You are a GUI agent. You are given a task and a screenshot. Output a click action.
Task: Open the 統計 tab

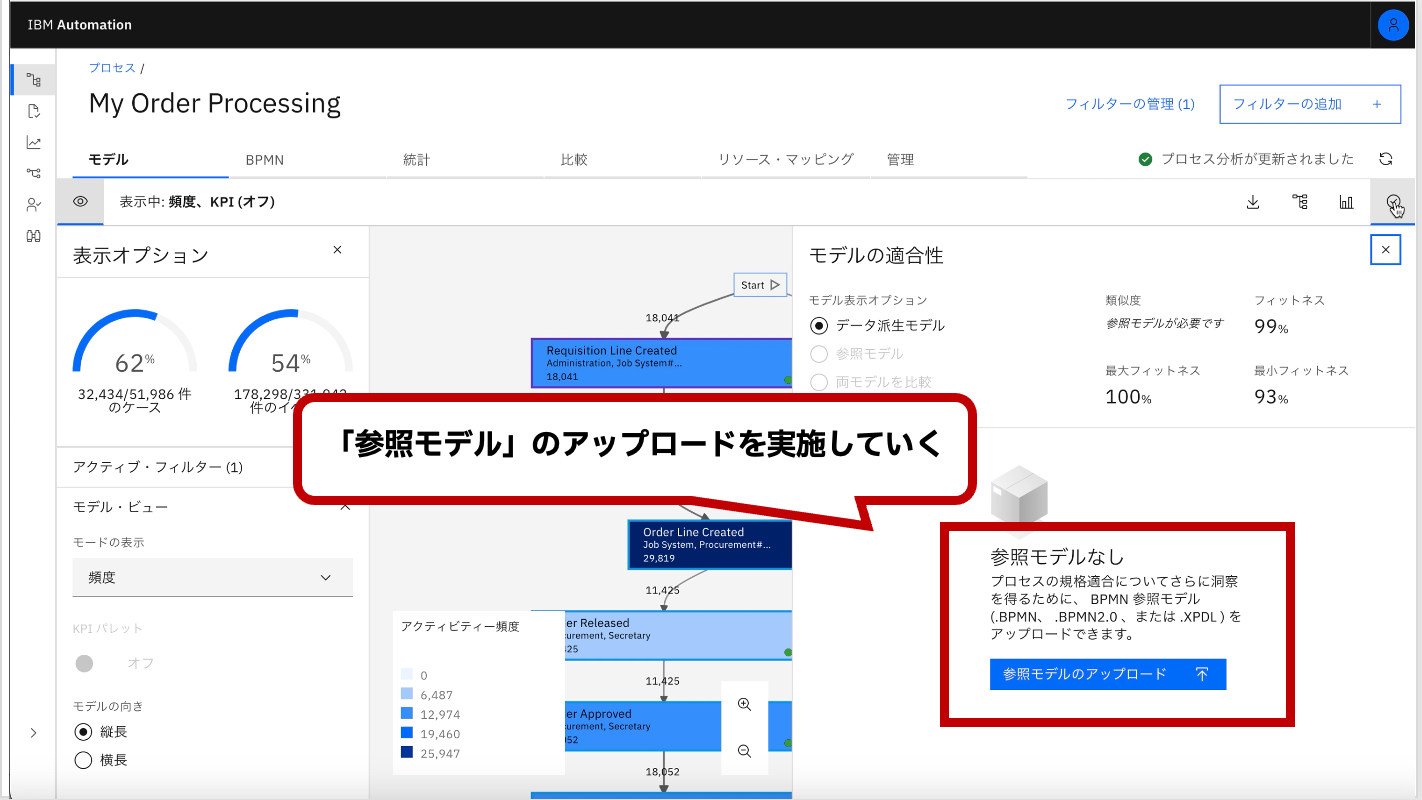click(x=417, y=158)
